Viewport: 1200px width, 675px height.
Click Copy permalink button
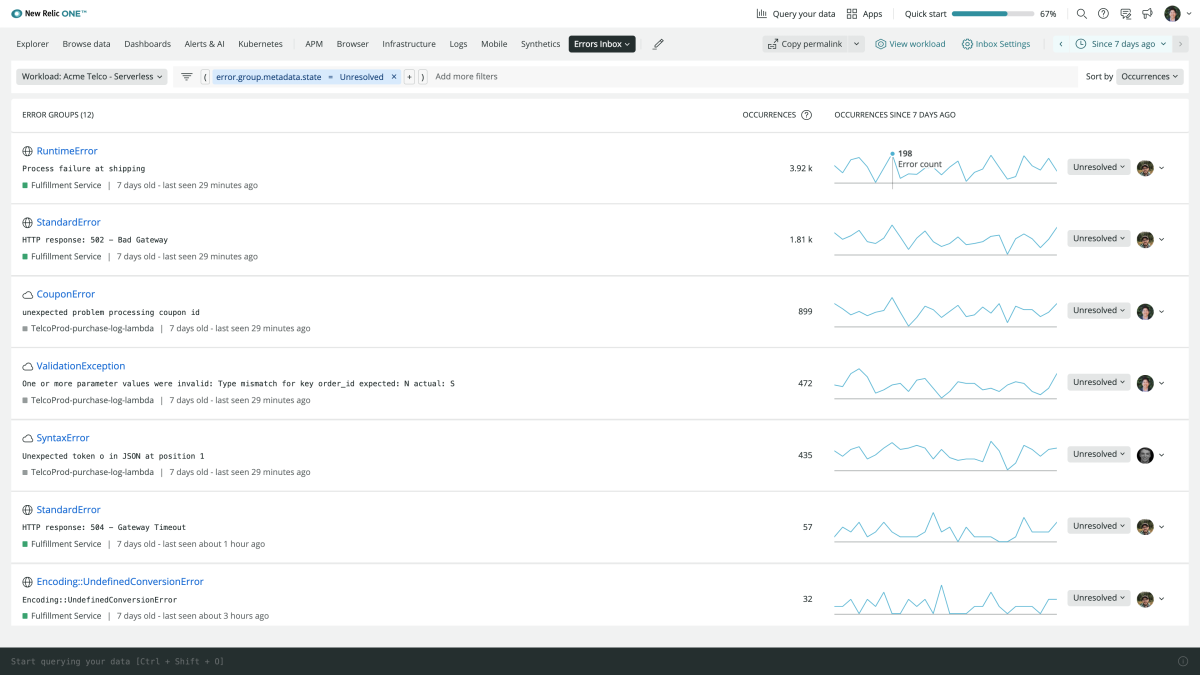click(806, 44)
